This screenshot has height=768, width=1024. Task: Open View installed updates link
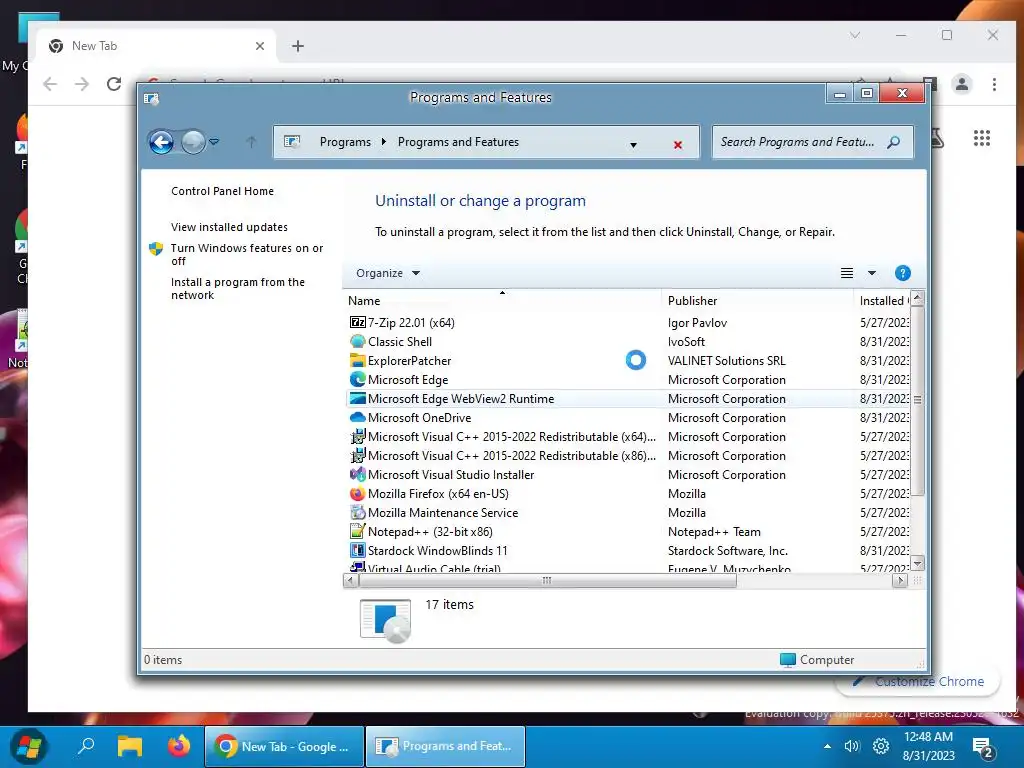click(x=229, y=227)
